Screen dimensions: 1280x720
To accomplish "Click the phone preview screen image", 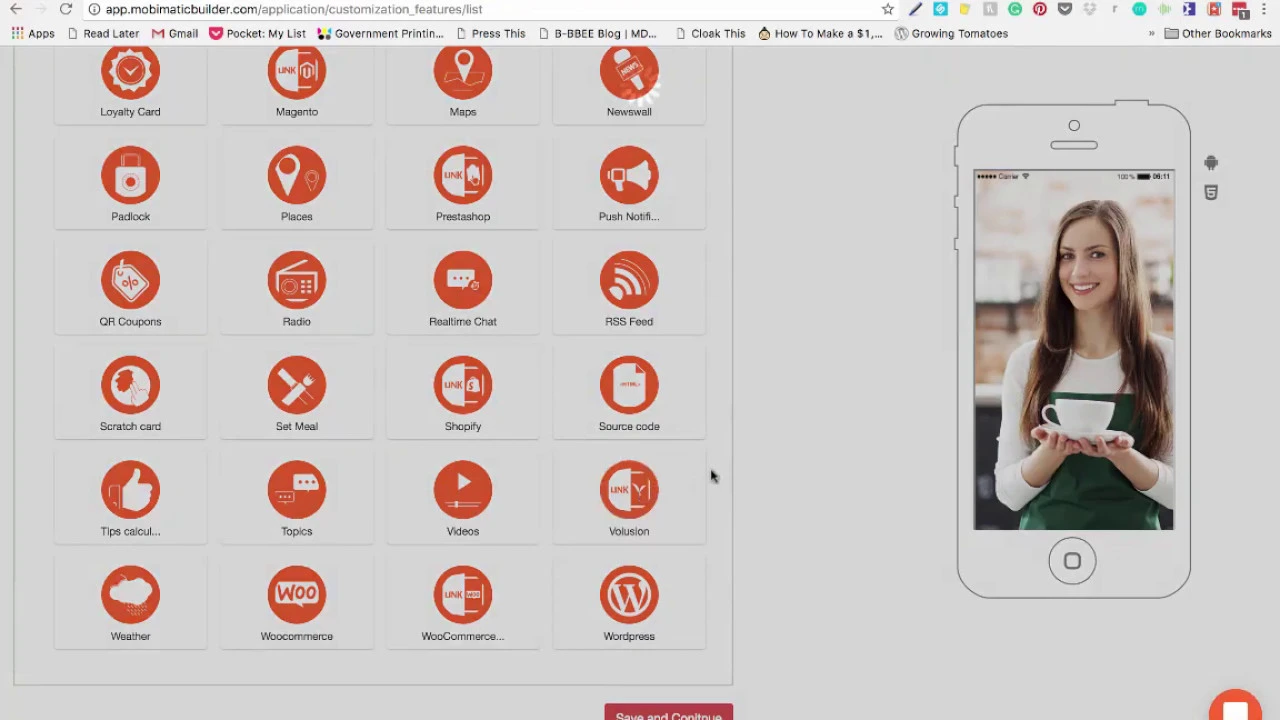I will (1073, 350).
